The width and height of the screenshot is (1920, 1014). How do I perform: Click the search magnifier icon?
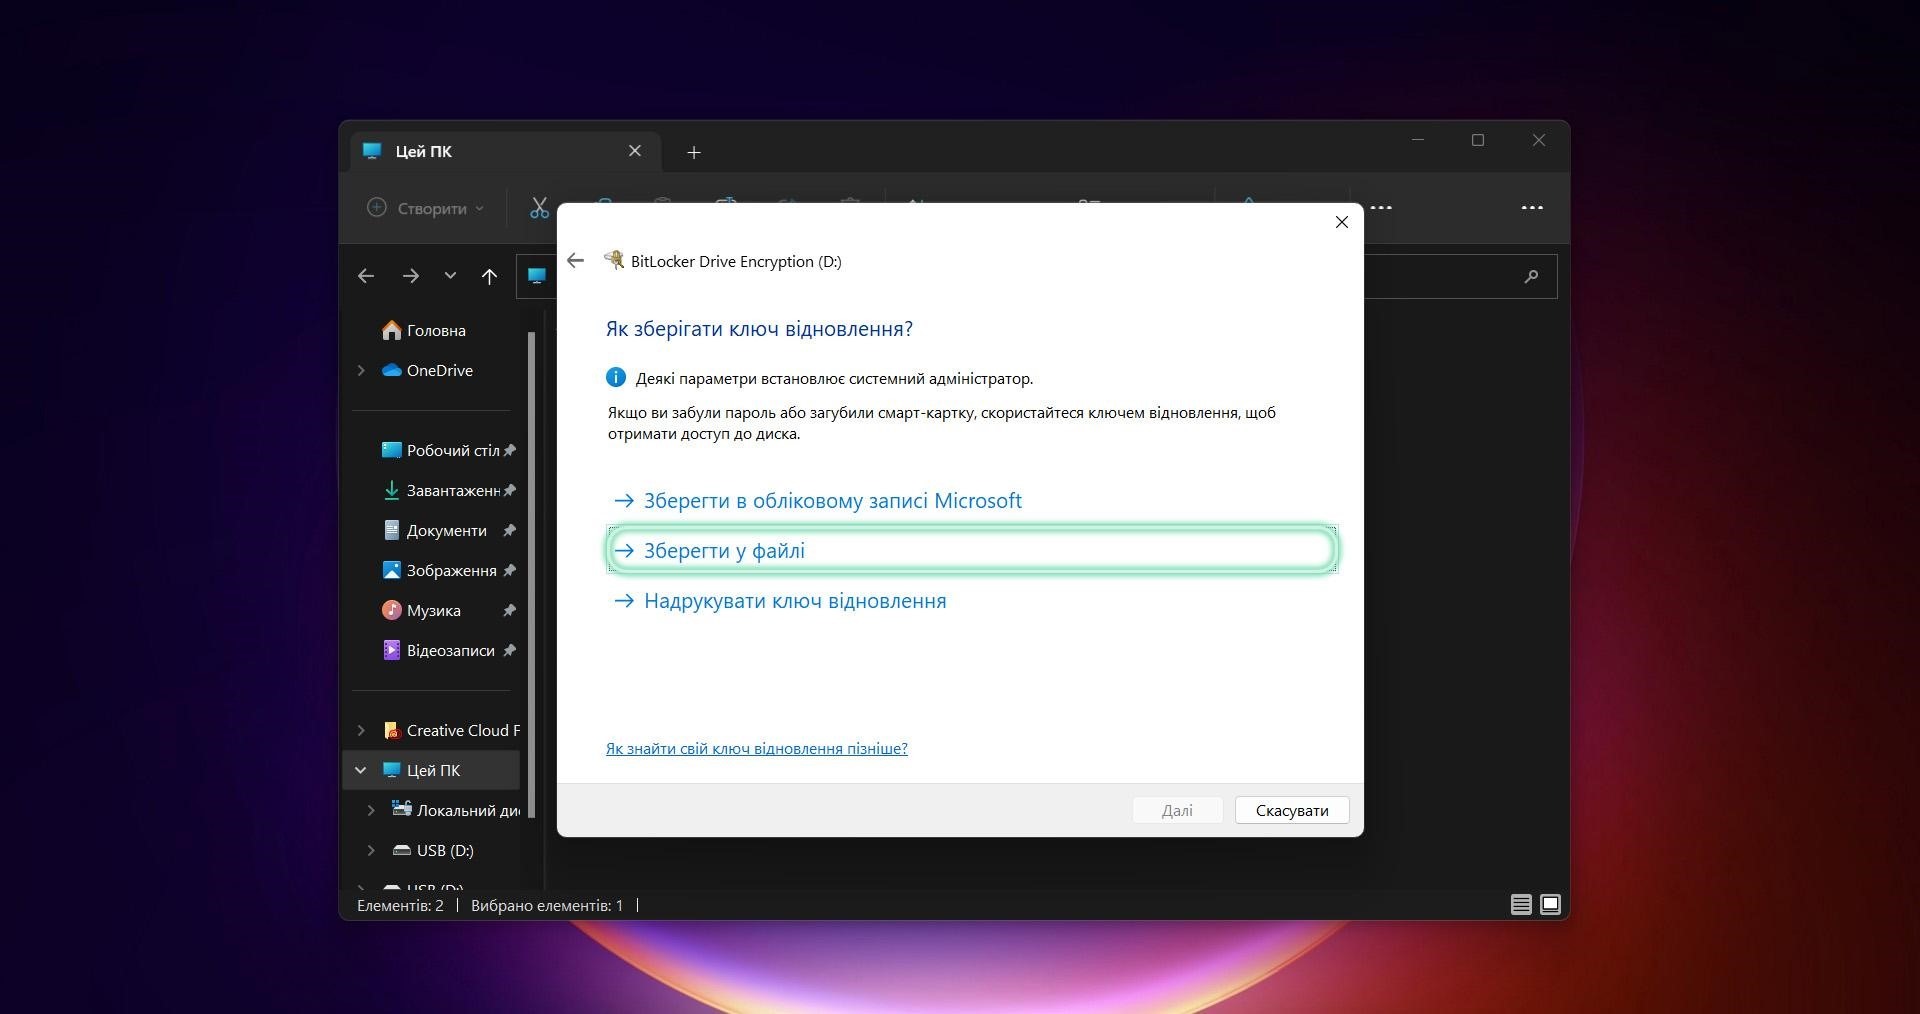point(1531,277)
